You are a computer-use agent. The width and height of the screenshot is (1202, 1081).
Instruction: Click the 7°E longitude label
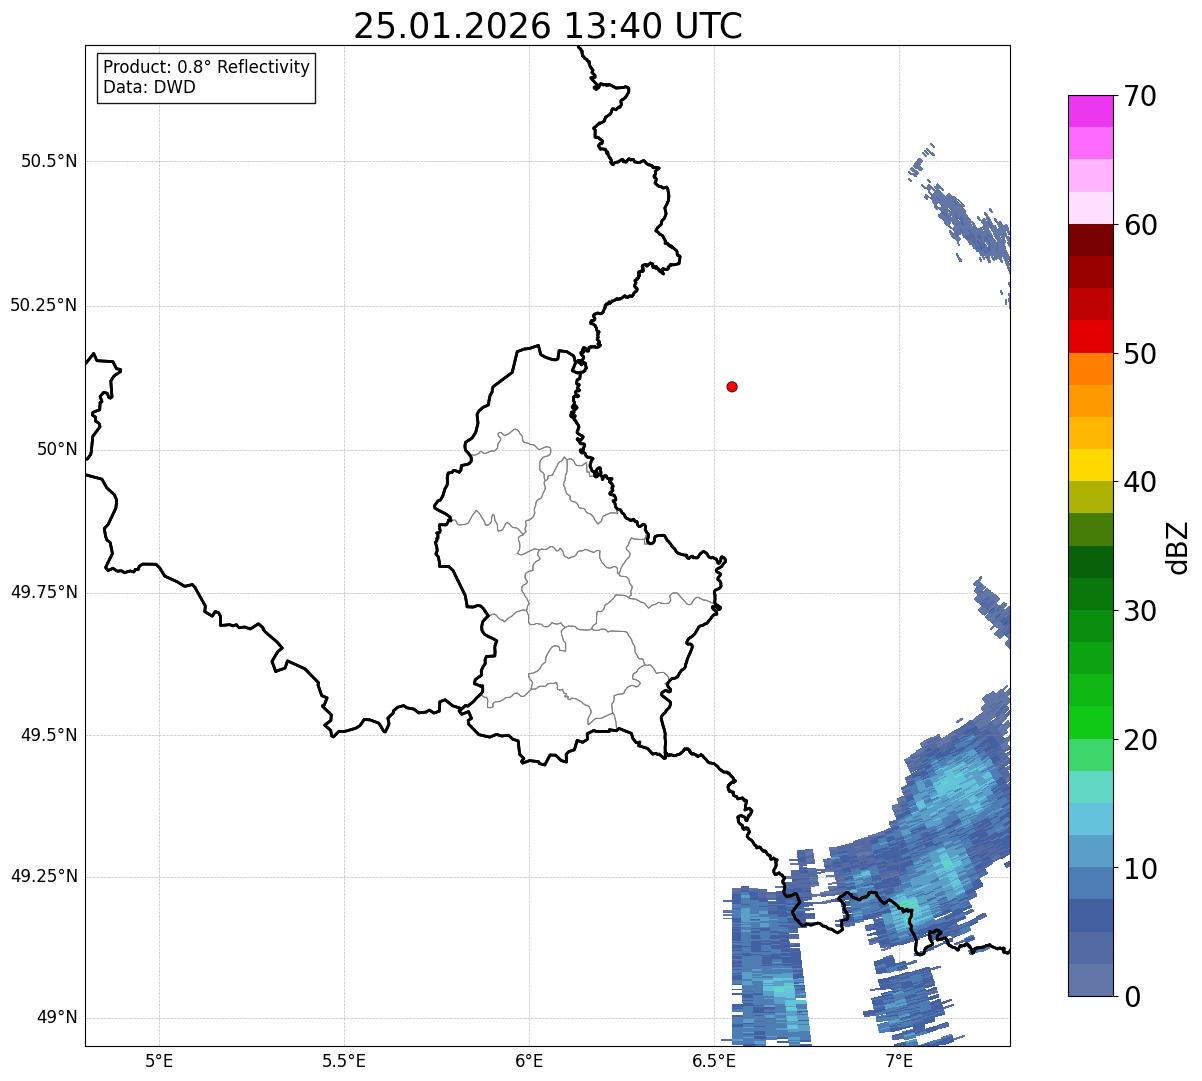(x=899, y=1060)
